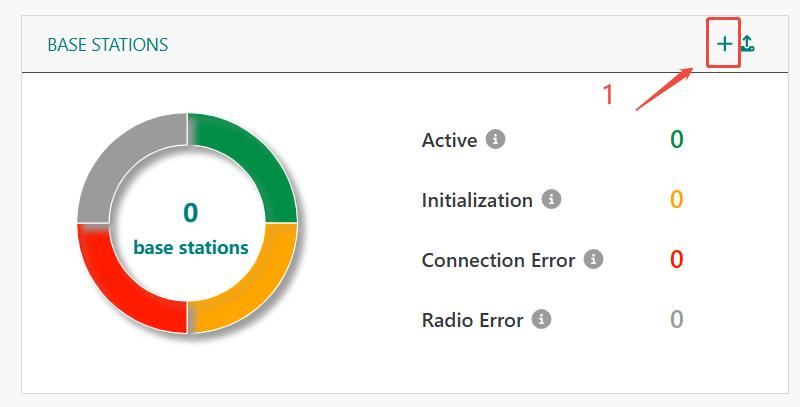The image size is (800, 407).
Task: Click the '0 base stations' center text
Action: pyautogui.click(x=190, y=230)
